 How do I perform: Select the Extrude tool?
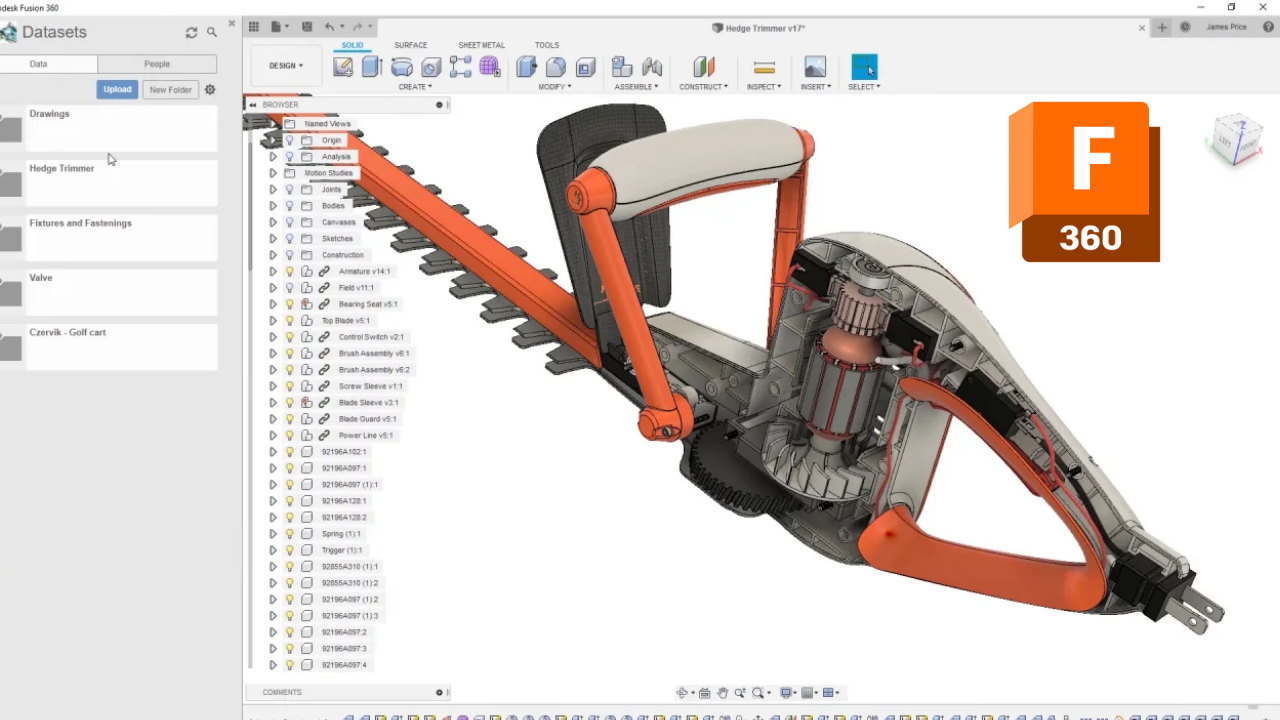tap(371, 66)
